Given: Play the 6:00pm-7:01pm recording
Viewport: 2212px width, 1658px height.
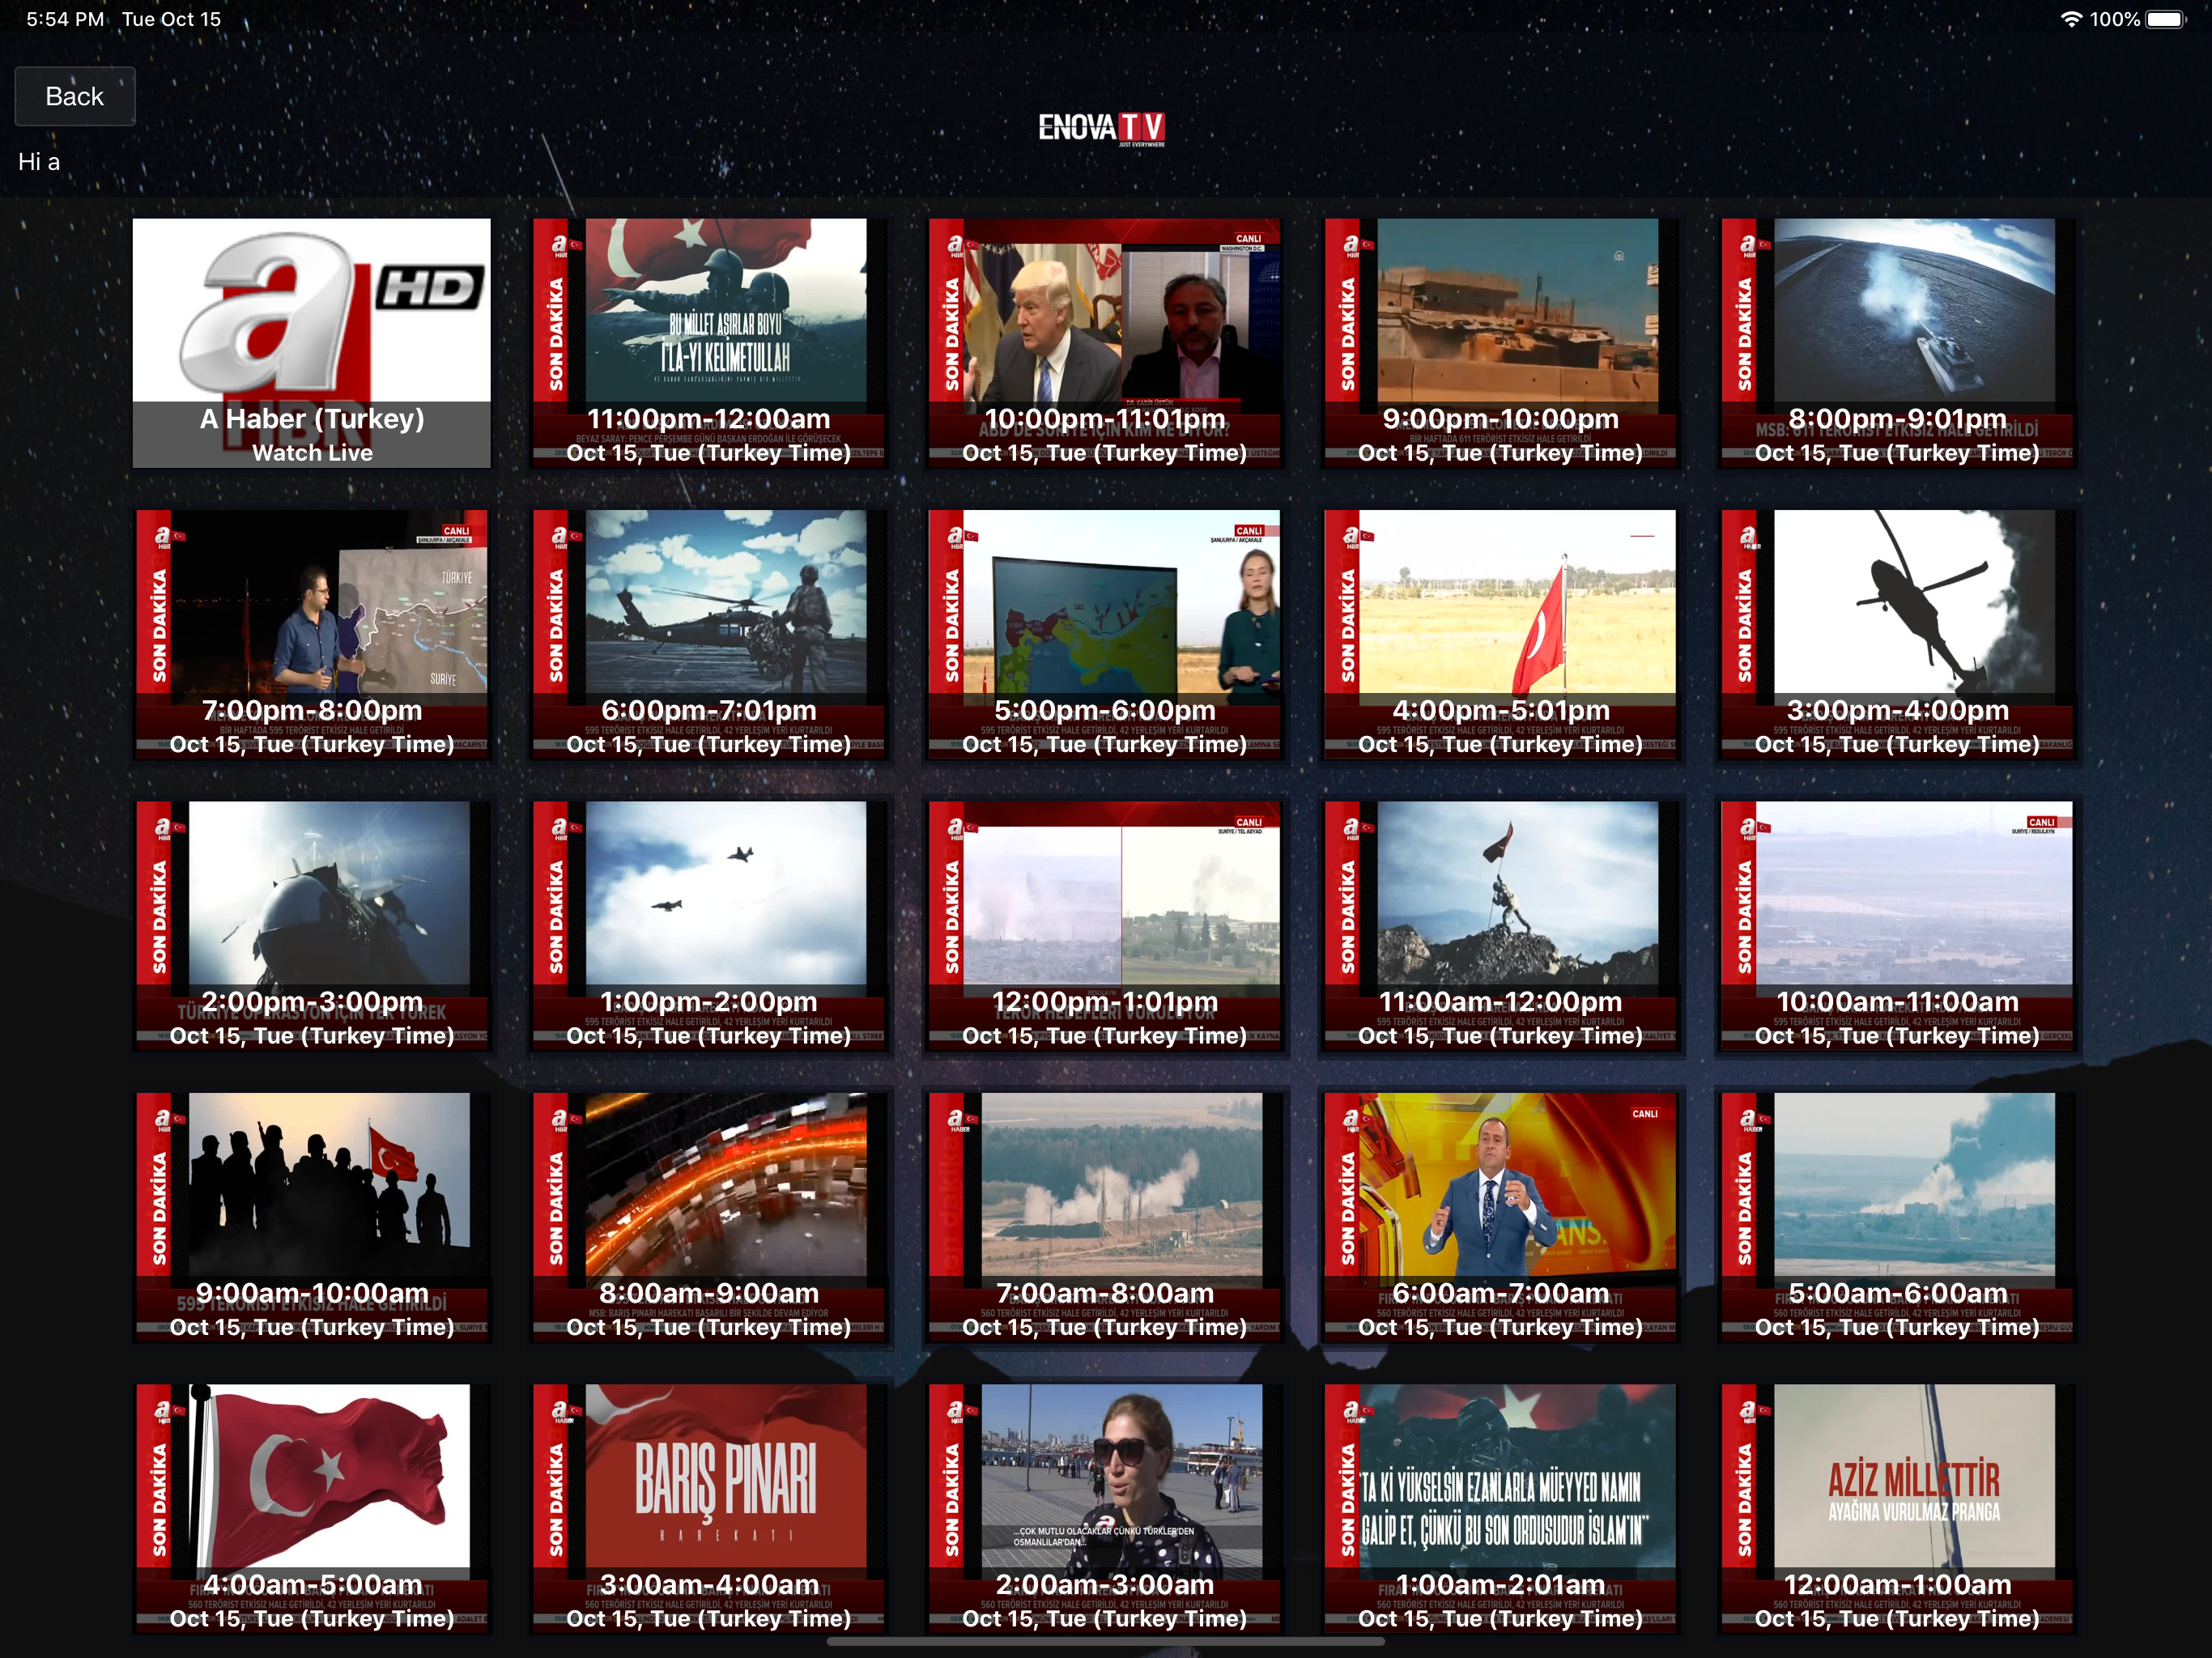Looking at the screenshot, I should (x=708, y=635).
